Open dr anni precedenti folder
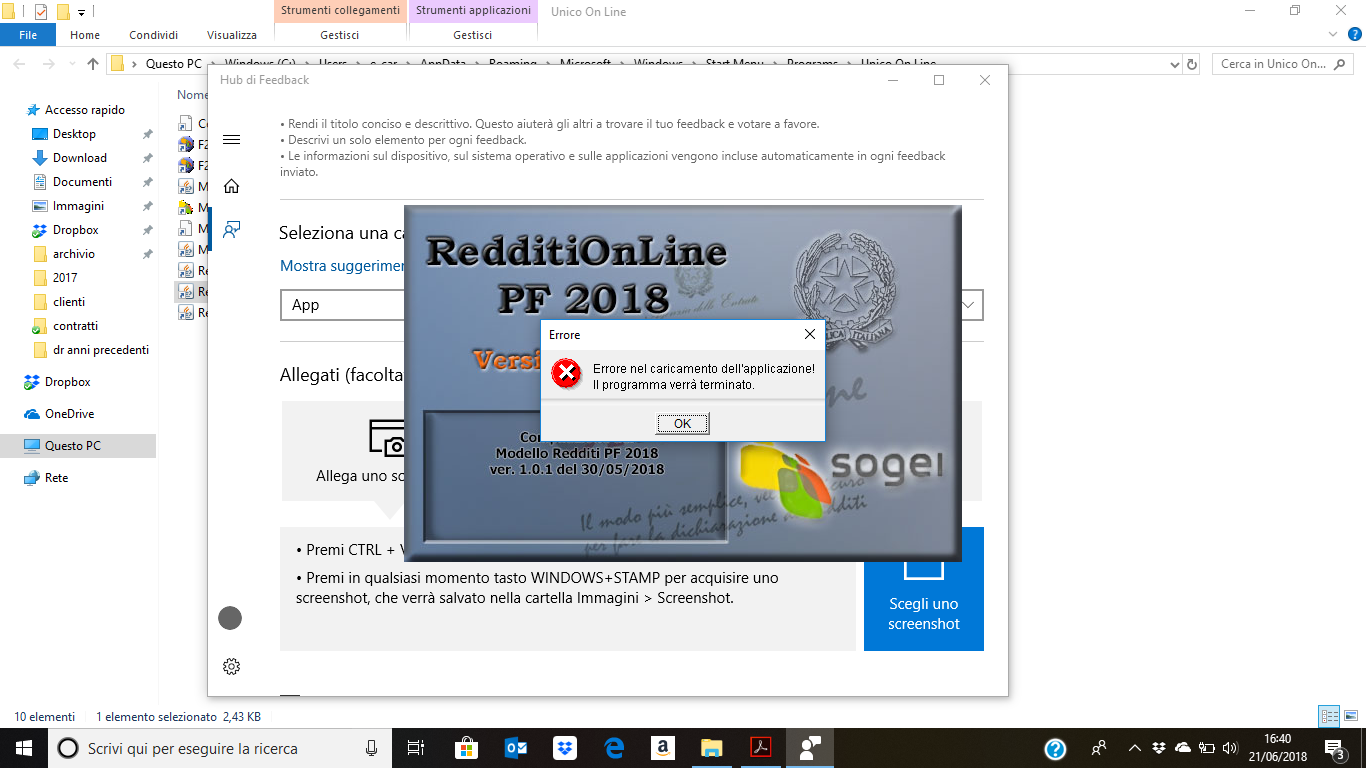This screenshot has height=768, width=1366. 101,350
